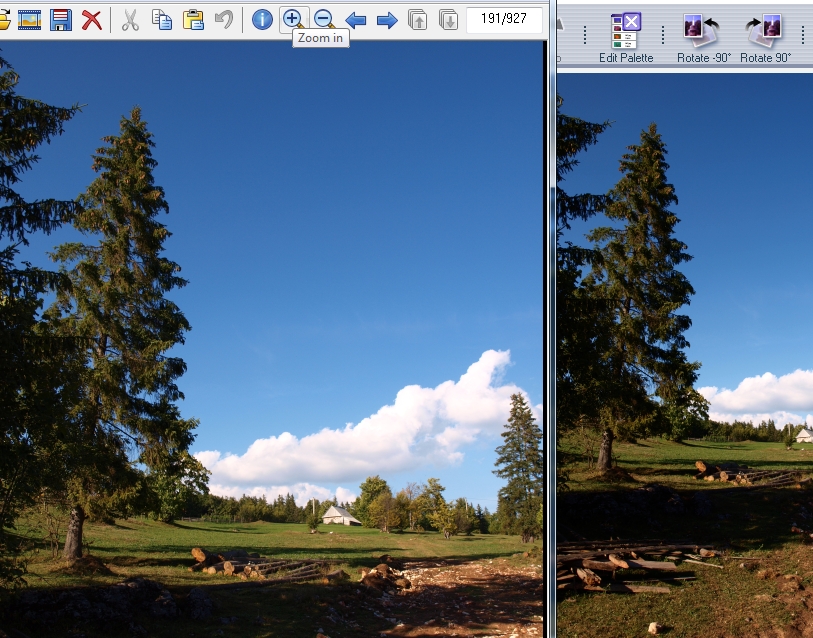Show image information with blue i icon
The height and width of the screenshot is (638, 813).
(262, 20)
